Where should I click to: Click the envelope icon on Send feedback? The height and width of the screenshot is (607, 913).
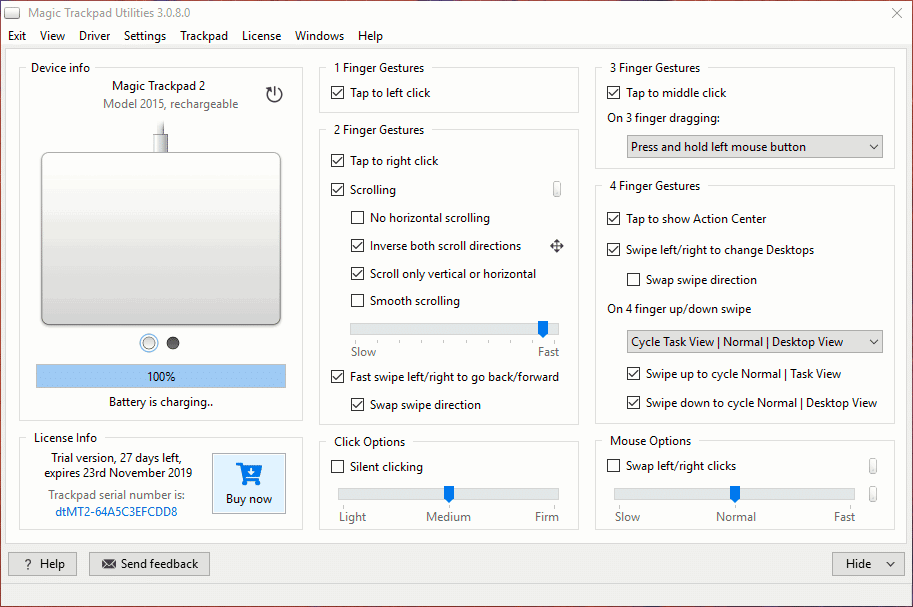point(109,564)
